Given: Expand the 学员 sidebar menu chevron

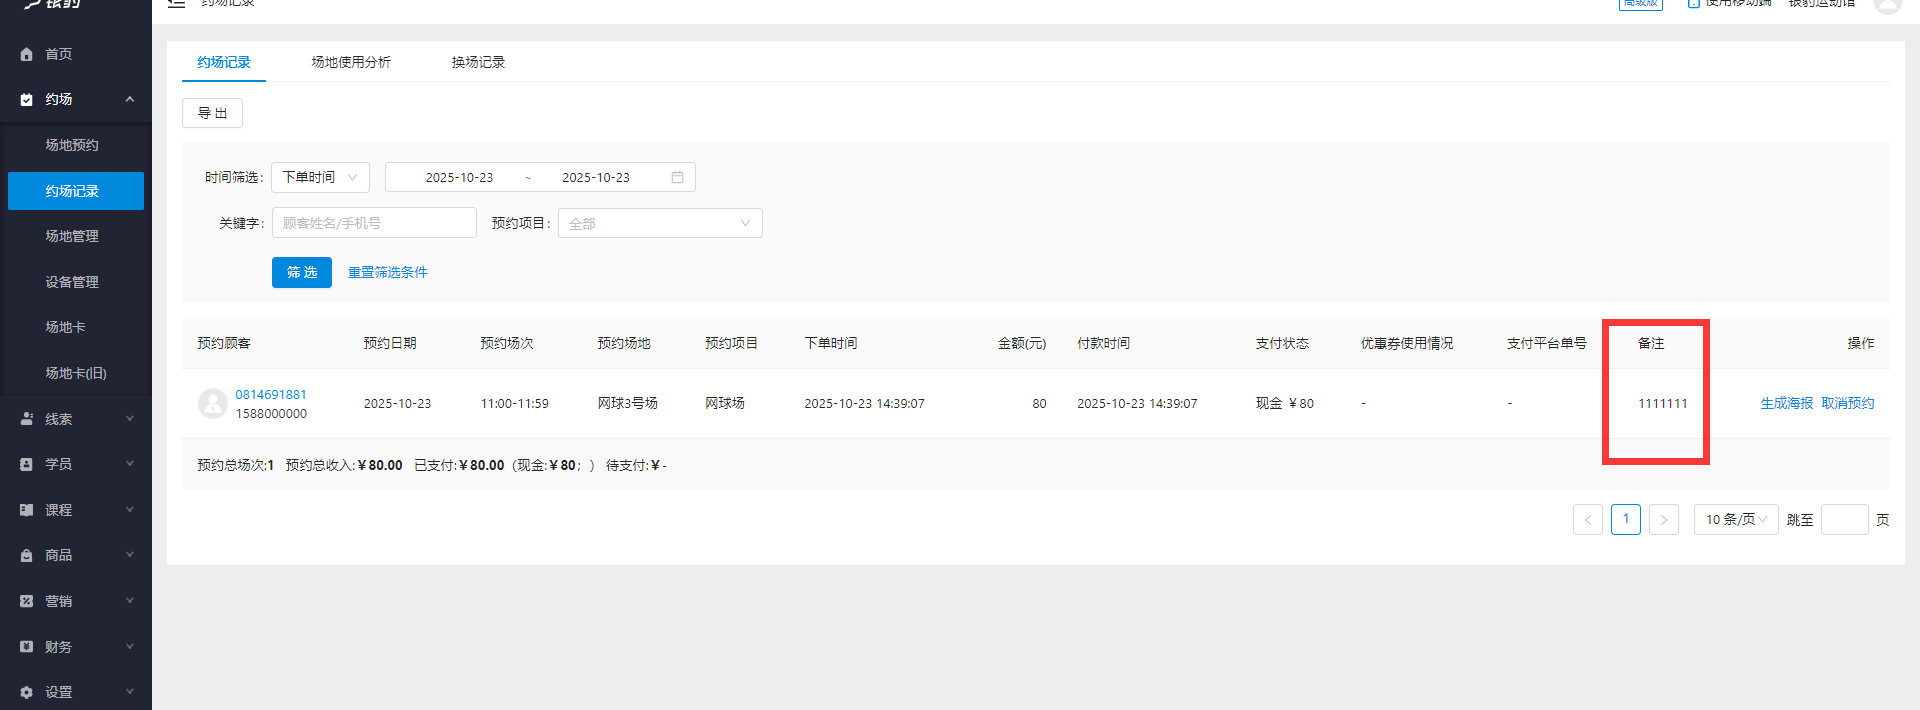Looking at the screenshot, I should click(x=130, y=464).
